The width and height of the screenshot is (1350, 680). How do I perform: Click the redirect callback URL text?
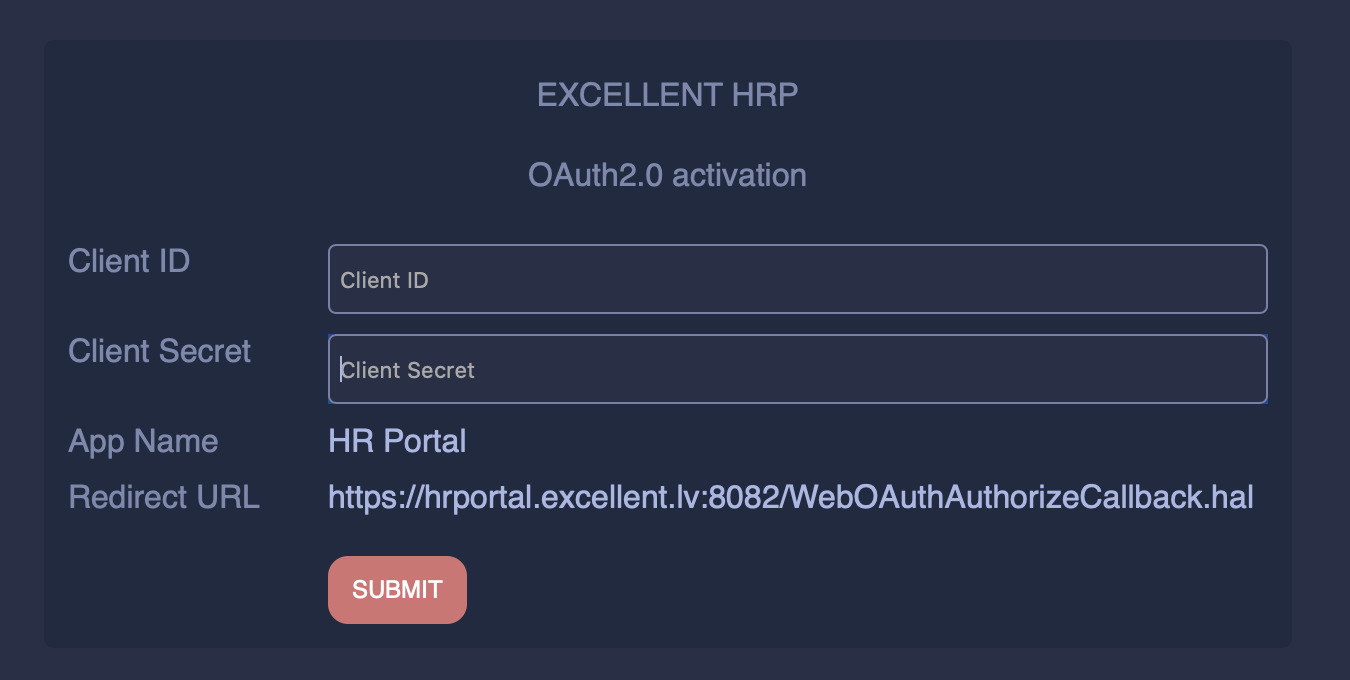click(x=790, y=497)
